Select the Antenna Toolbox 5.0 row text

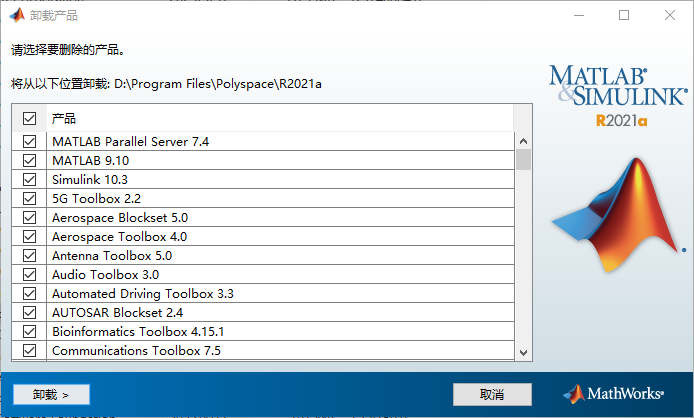pos(112,255)
